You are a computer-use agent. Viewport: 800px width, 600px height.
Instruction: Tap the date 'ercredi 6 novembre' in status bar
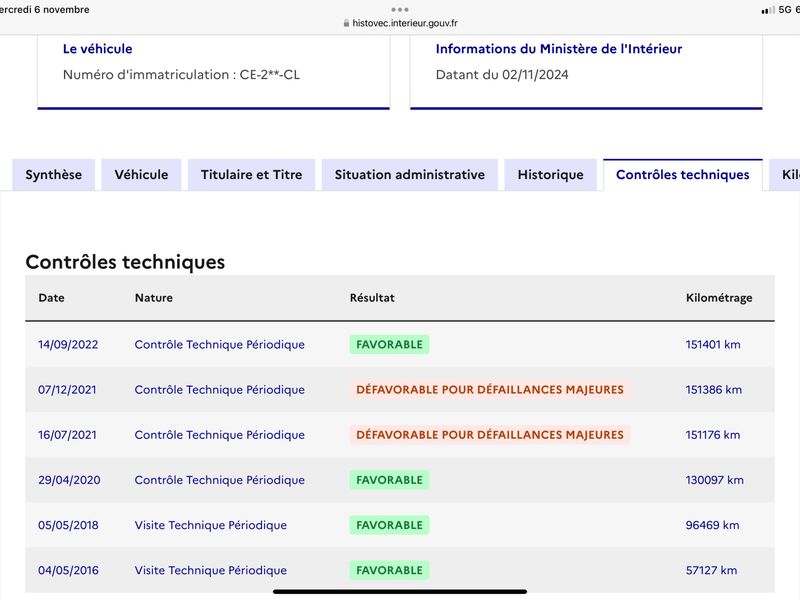44,9
